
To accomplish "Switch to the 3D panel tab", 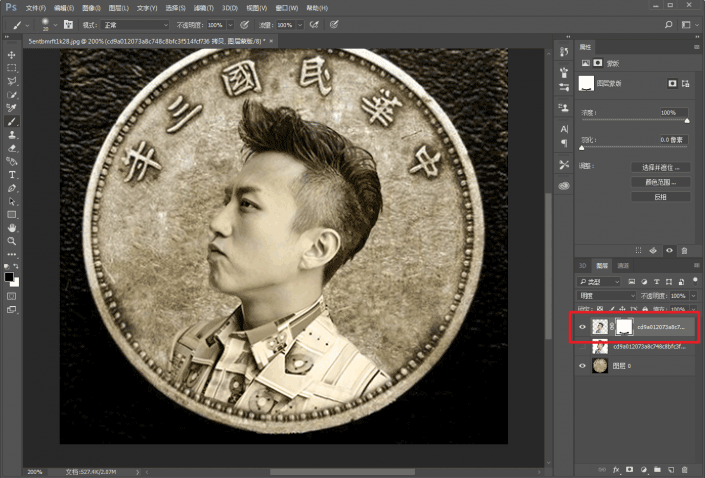I will pyautogui.click(x=583, y=265).
